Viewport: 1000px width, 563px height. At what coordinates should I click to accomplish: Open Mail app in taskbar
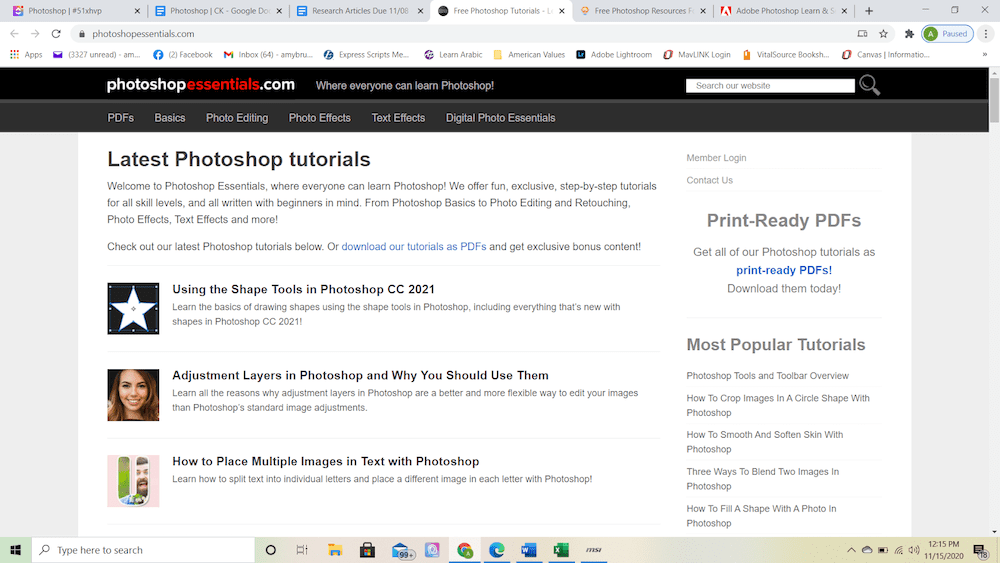click(401, 550)
